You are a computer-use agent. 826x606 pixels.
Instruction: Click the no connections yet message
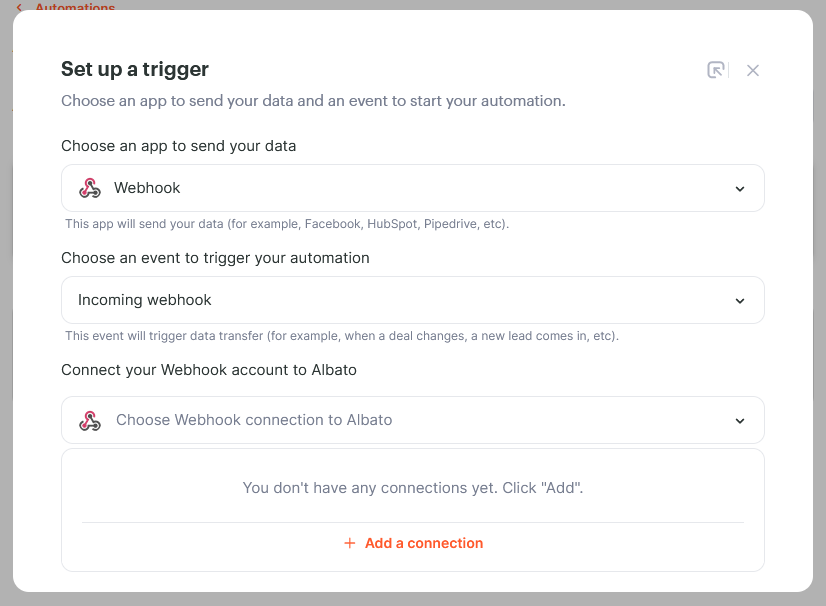[x=413, y=488]
